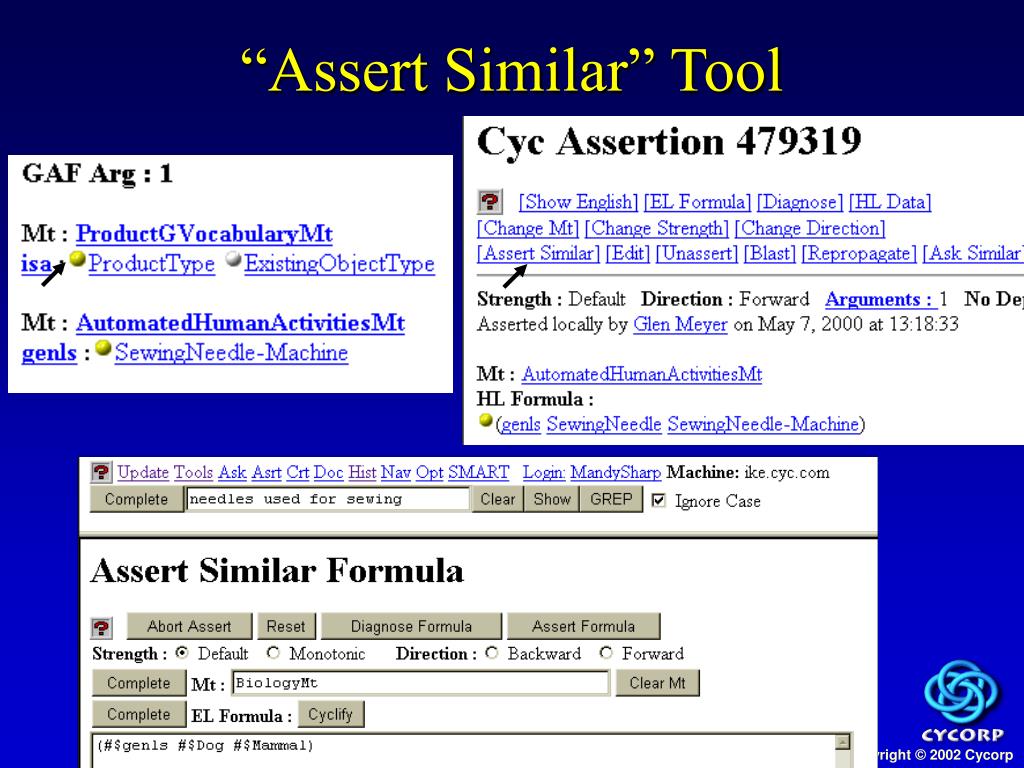Click the Complete button beside EL Formula

[x=138, y=714]
